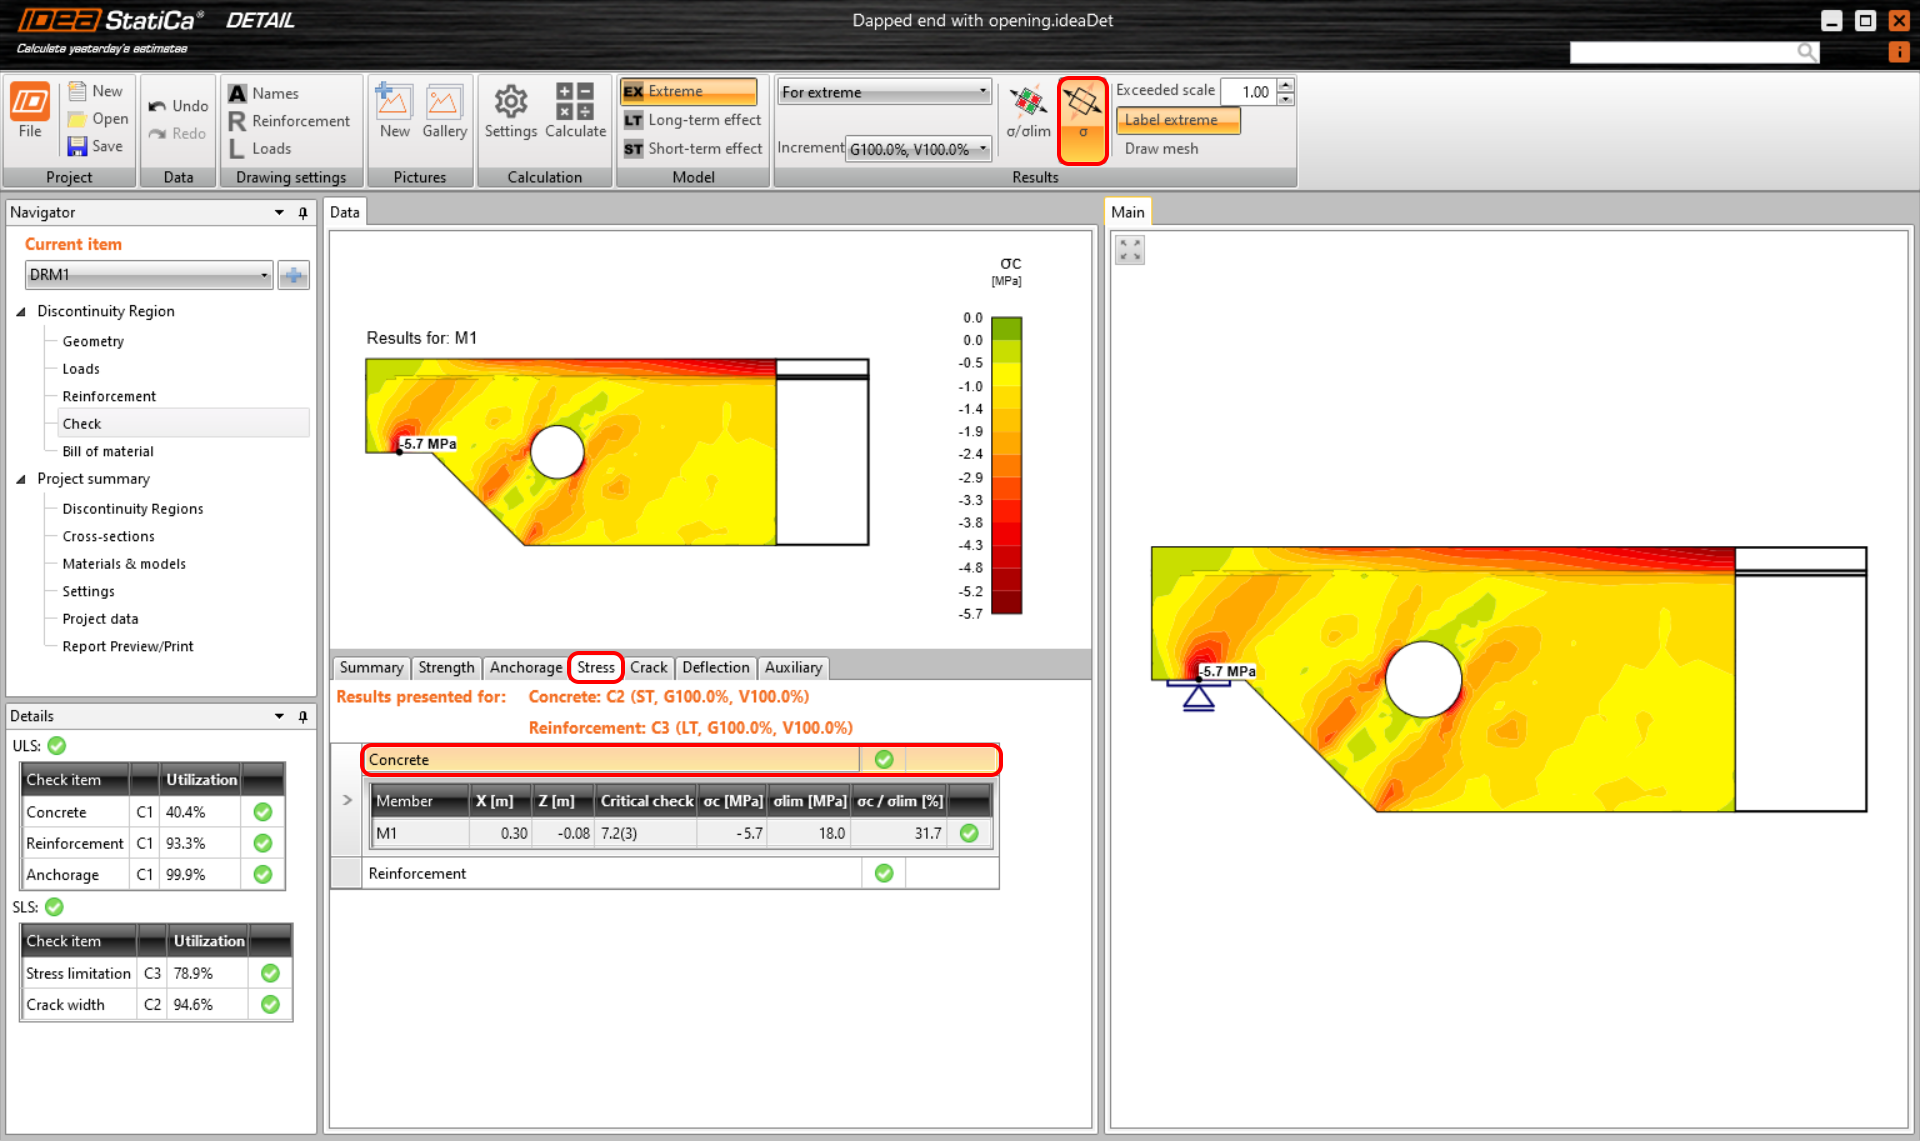Click the add item plus button near DRM1
The height and width of the screenshot is (1141, 1920).
(x=293, y=275)
